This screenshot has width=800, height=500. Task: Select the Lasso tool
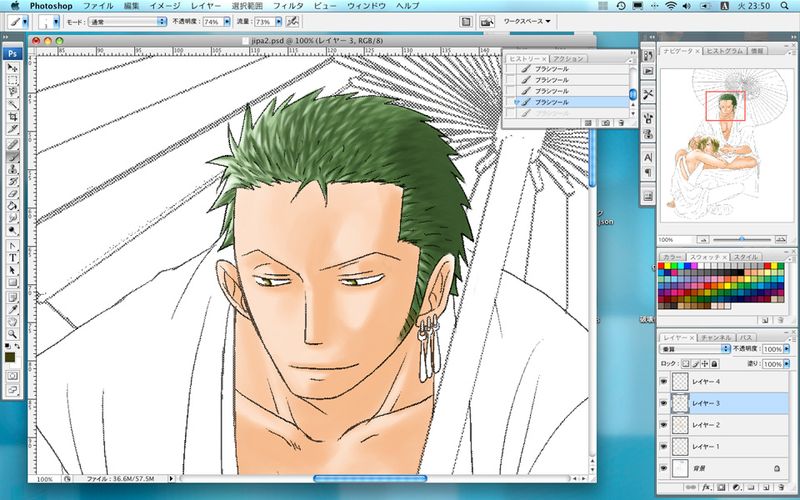coord(12,92)
